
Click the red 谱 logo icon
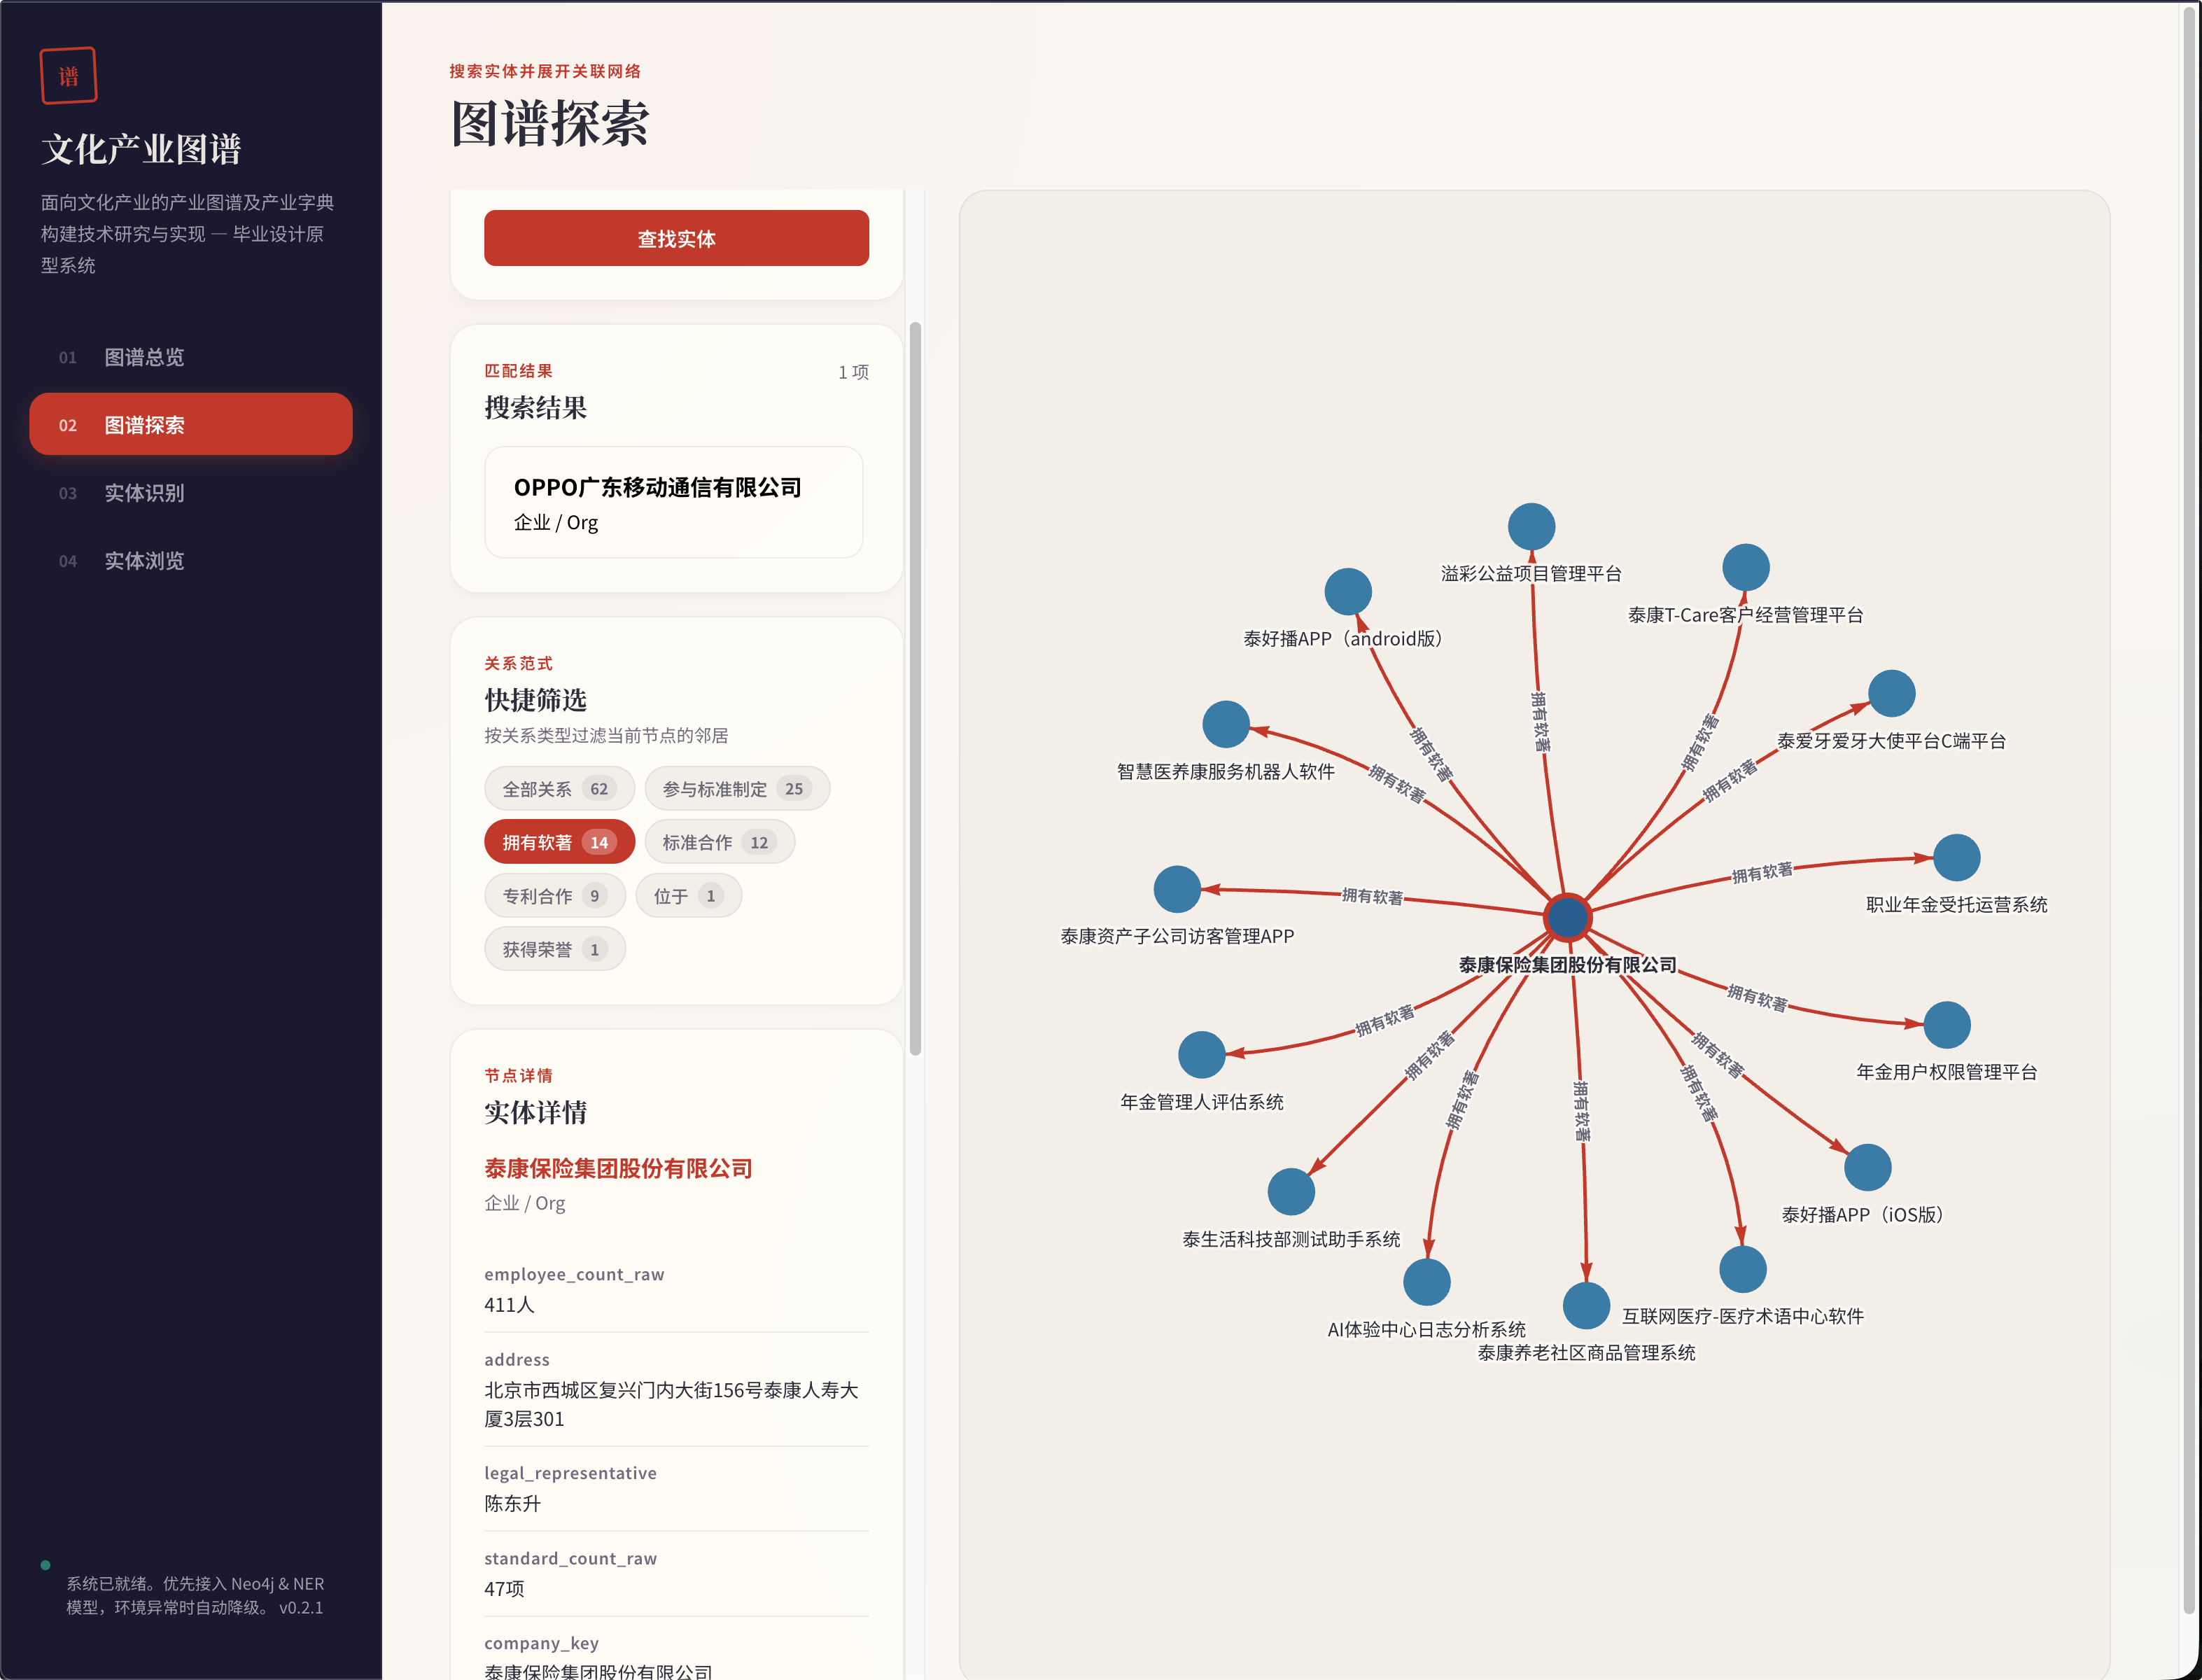tap(68, 75)
